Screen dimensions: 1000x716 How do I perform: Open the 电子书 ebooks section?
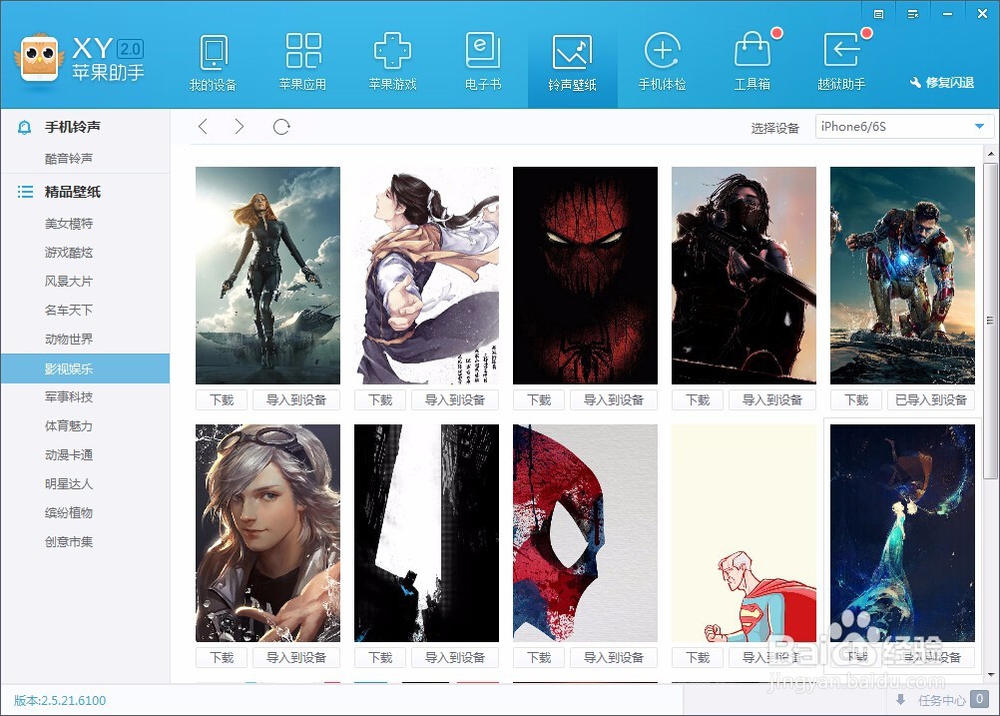(x=483, y=64)
